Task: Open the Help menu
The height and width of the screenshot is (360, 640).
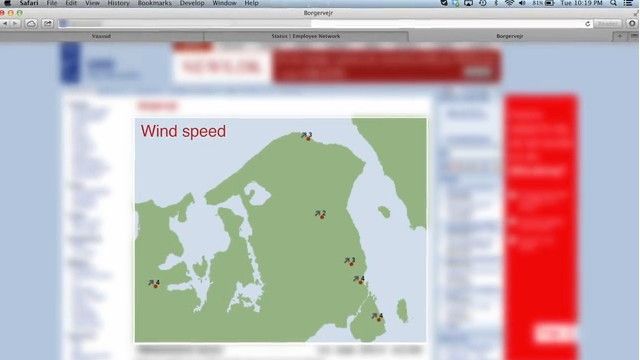Action: [251, 3]
